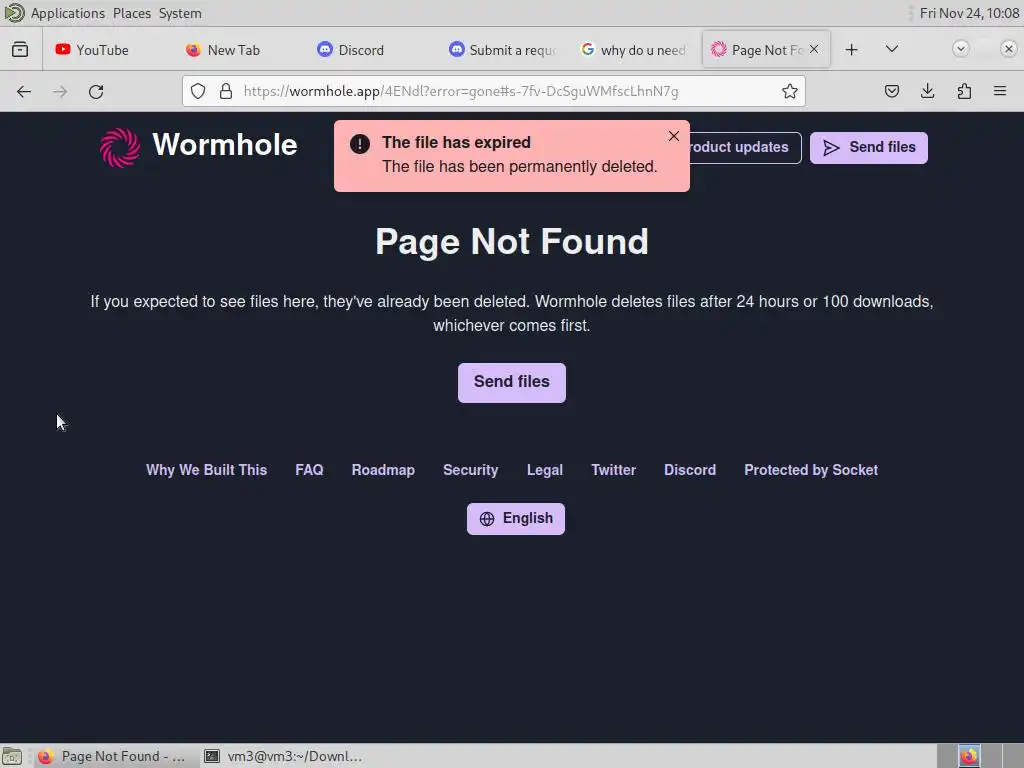Open the Save to Pocket icon
1024x768 pixels.
coord(892,91)
